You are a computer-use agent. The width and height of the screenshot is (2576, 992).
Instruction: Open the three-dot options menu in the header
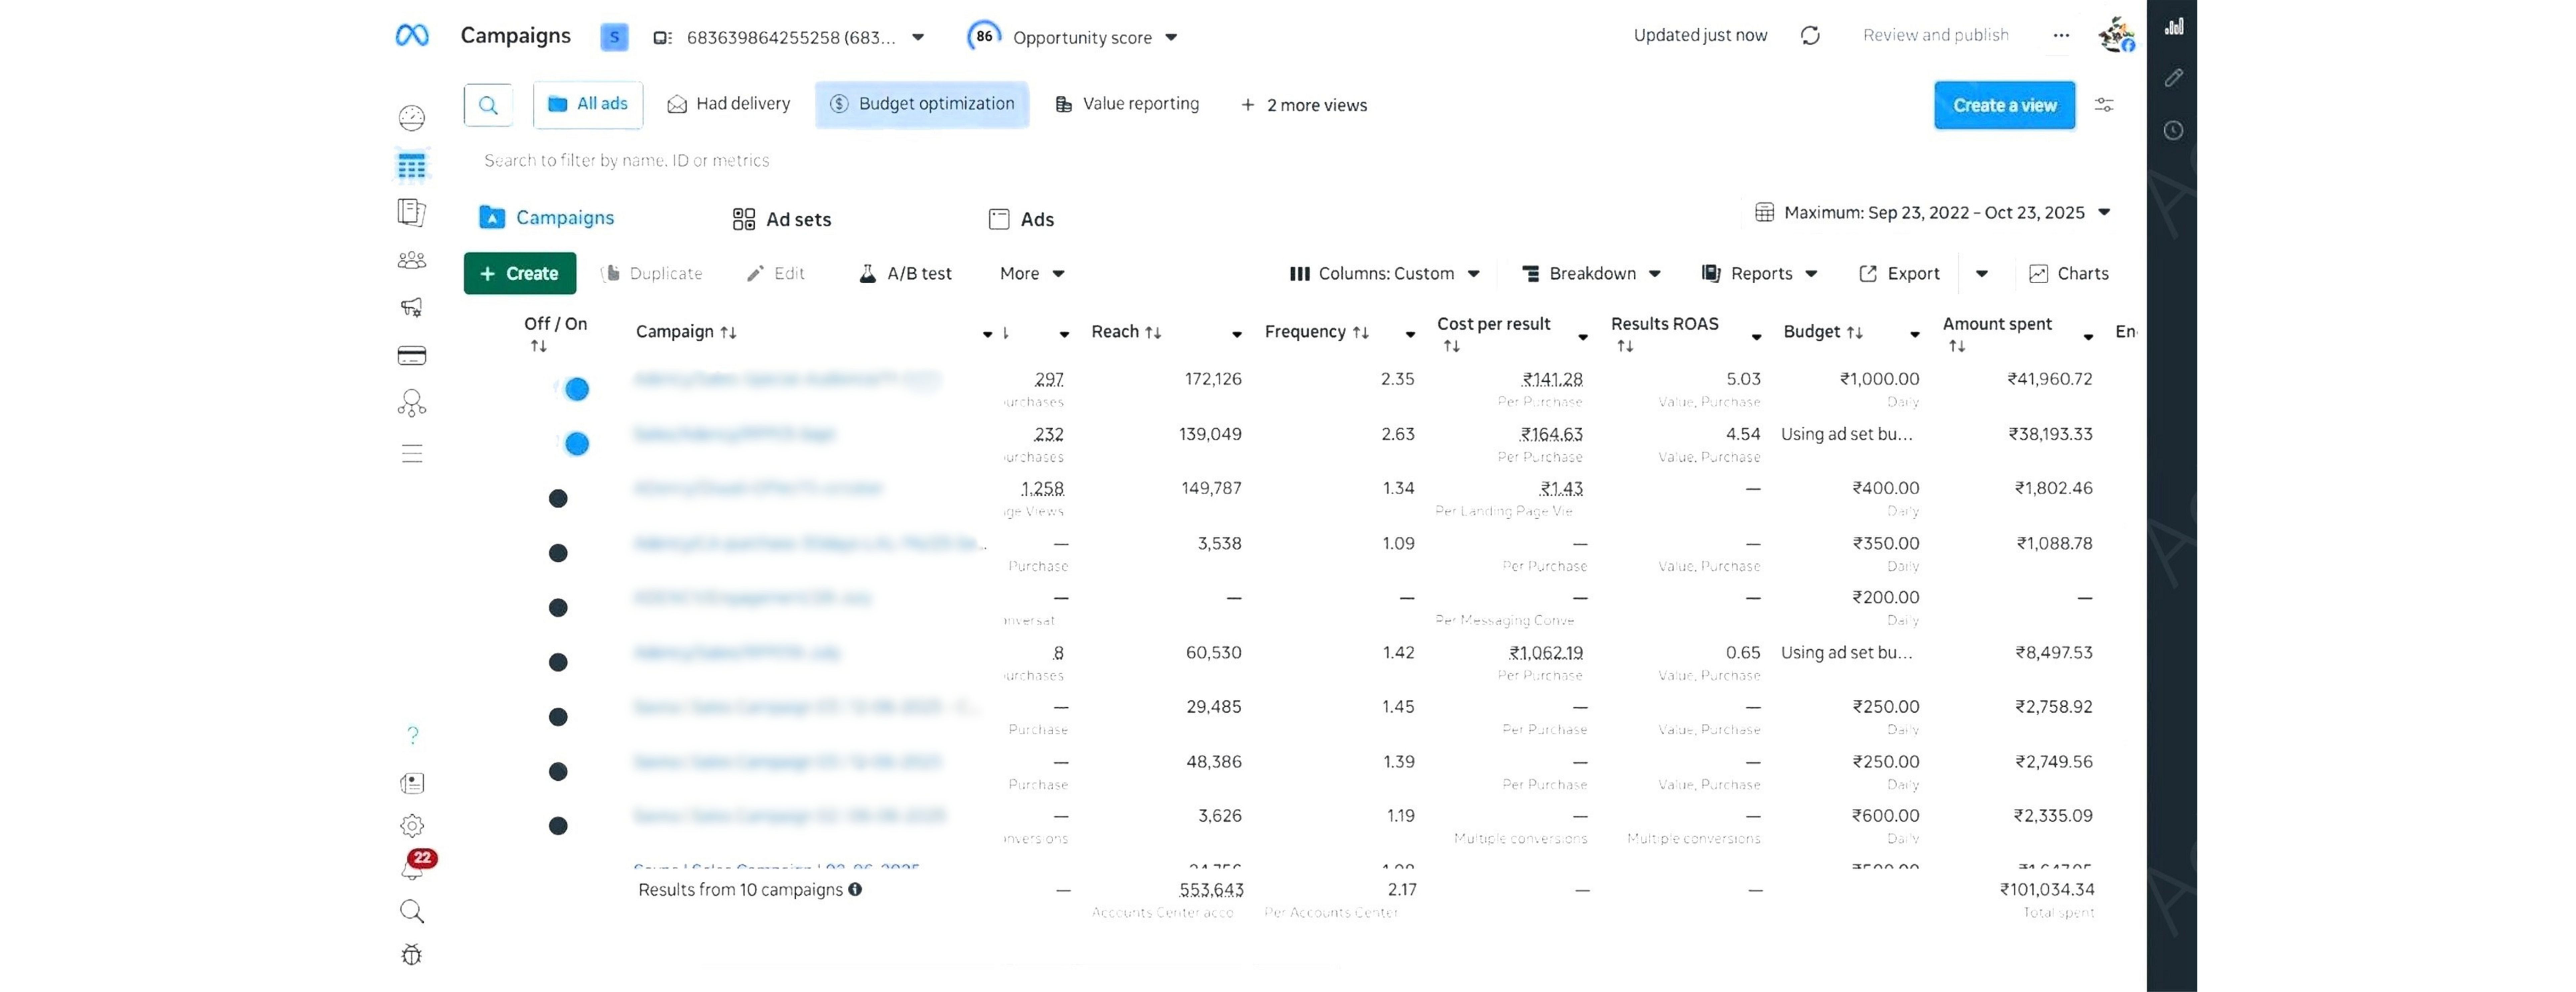(2061, 36)
